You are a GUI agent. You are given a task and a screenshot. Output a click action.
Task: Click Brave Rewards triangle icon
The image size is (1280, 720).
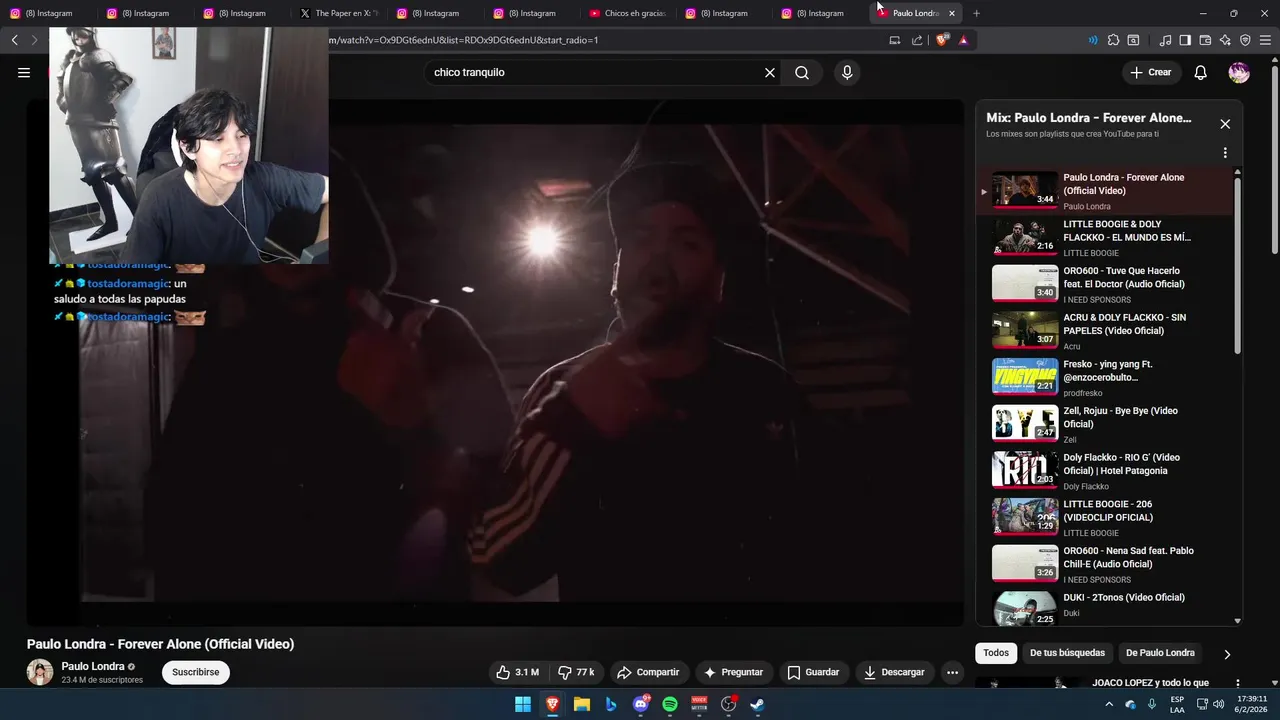click(963, 40)
